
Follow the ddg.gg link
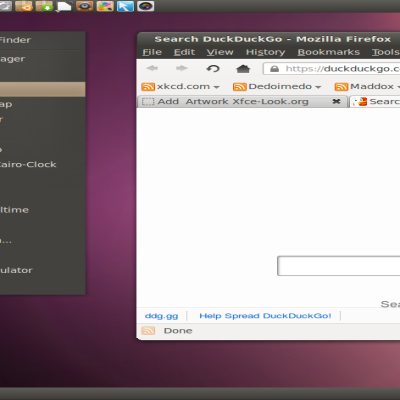tap(161, 316)
